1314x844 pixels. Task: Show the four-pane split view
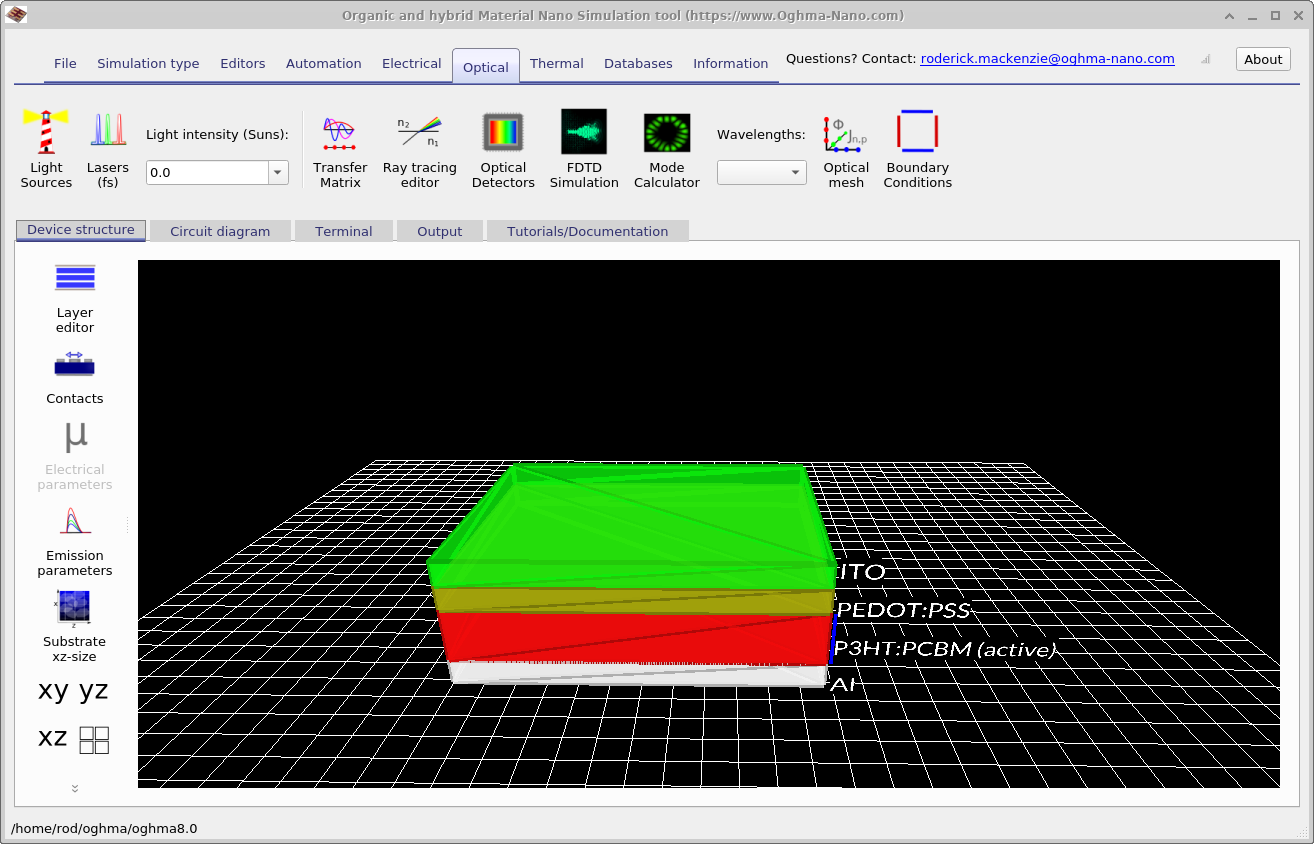94,740
